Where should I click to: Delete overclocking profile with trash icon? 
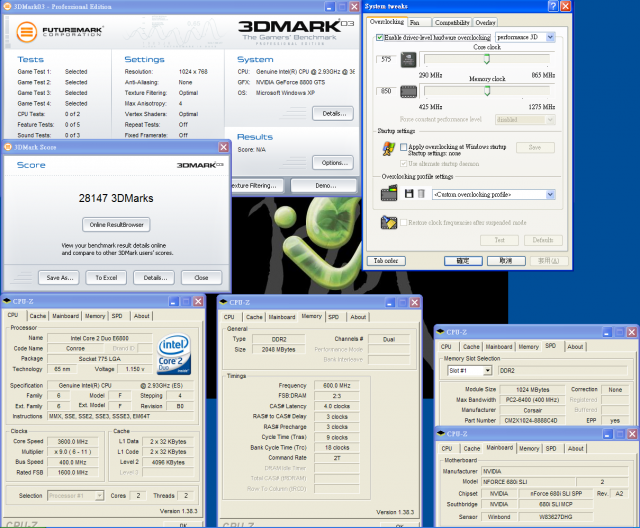(x=421, y=193)
